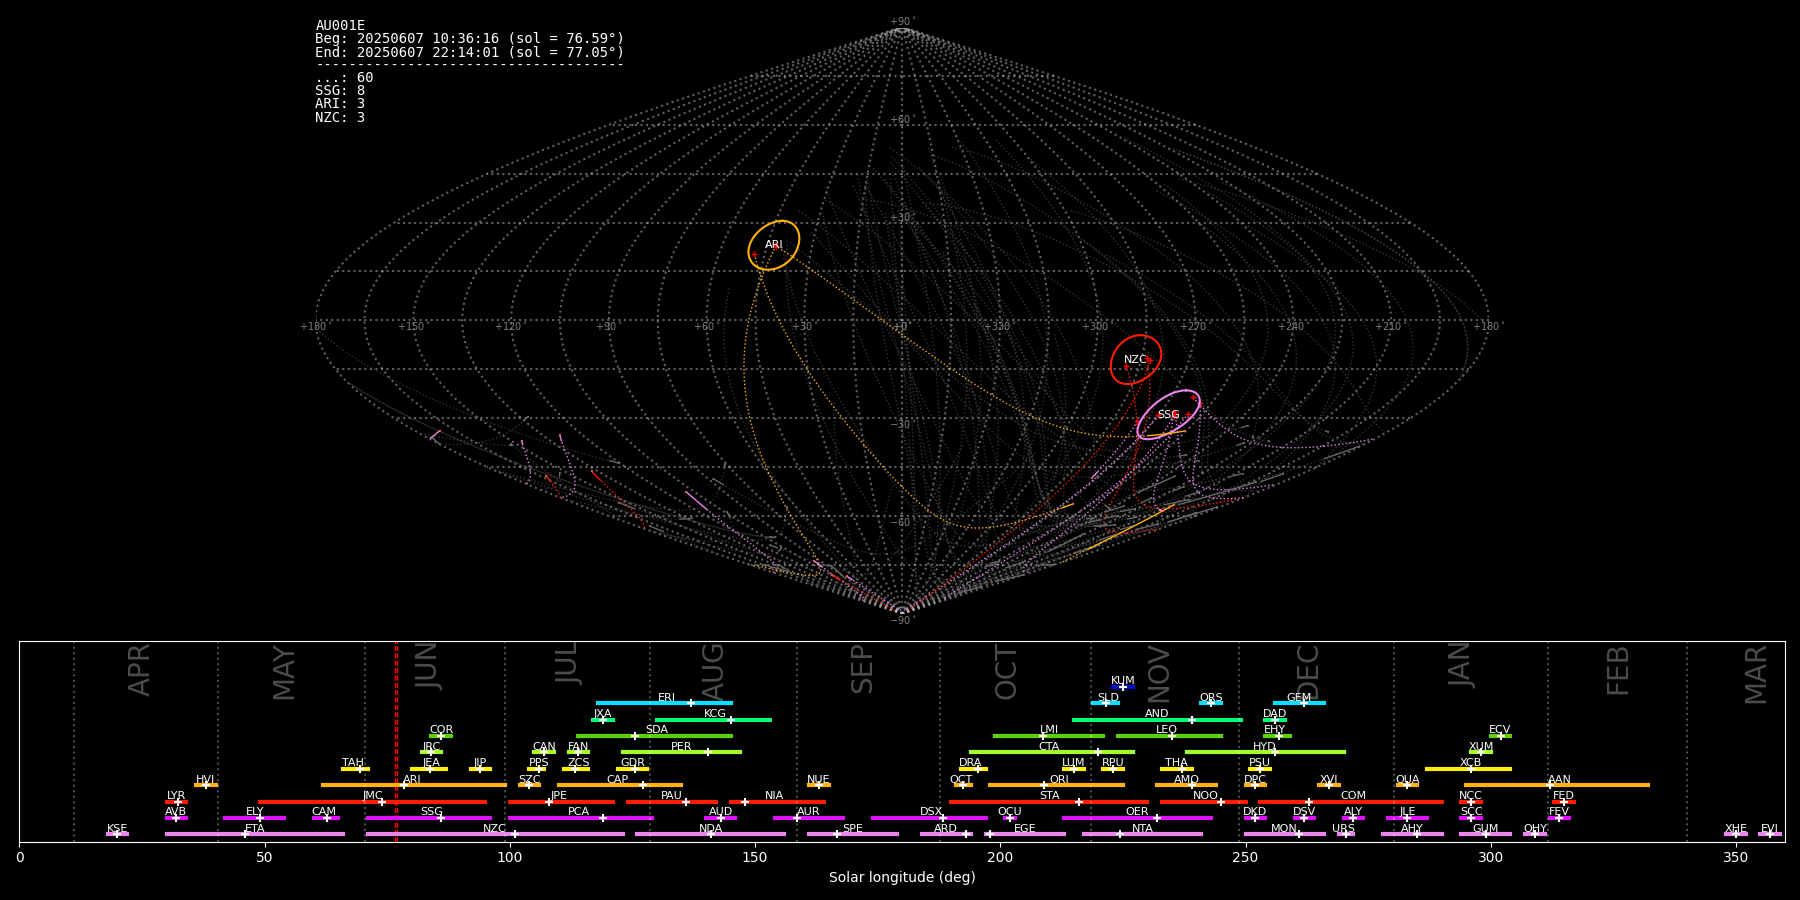The width and height of the screenshot is (1800, 900).
Task: Select the KUM shower bar
Action: click(x=1123, y=687)
